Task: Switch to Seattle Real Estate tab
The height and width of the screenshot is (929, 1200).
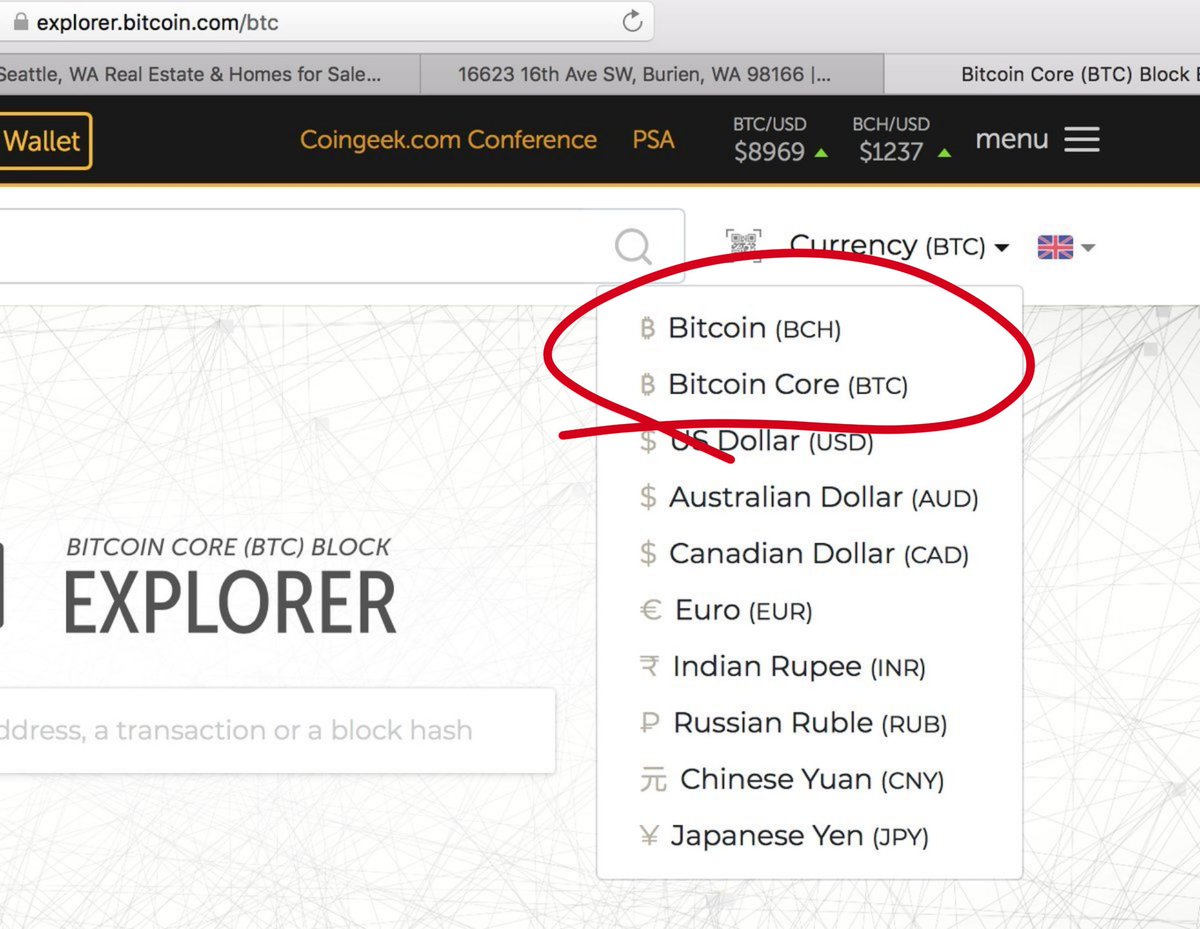Action: [209, 74]
